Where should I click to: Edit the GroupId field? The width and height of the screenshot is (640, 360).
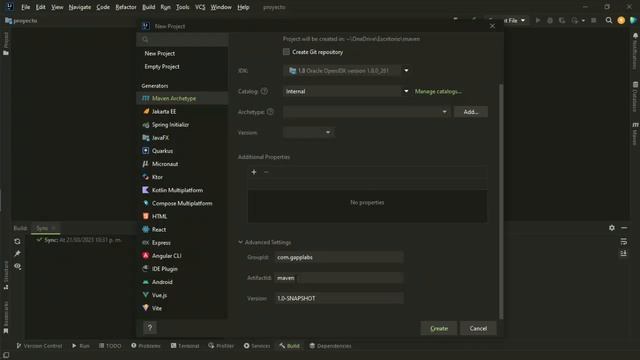click(x=339, y=257)
